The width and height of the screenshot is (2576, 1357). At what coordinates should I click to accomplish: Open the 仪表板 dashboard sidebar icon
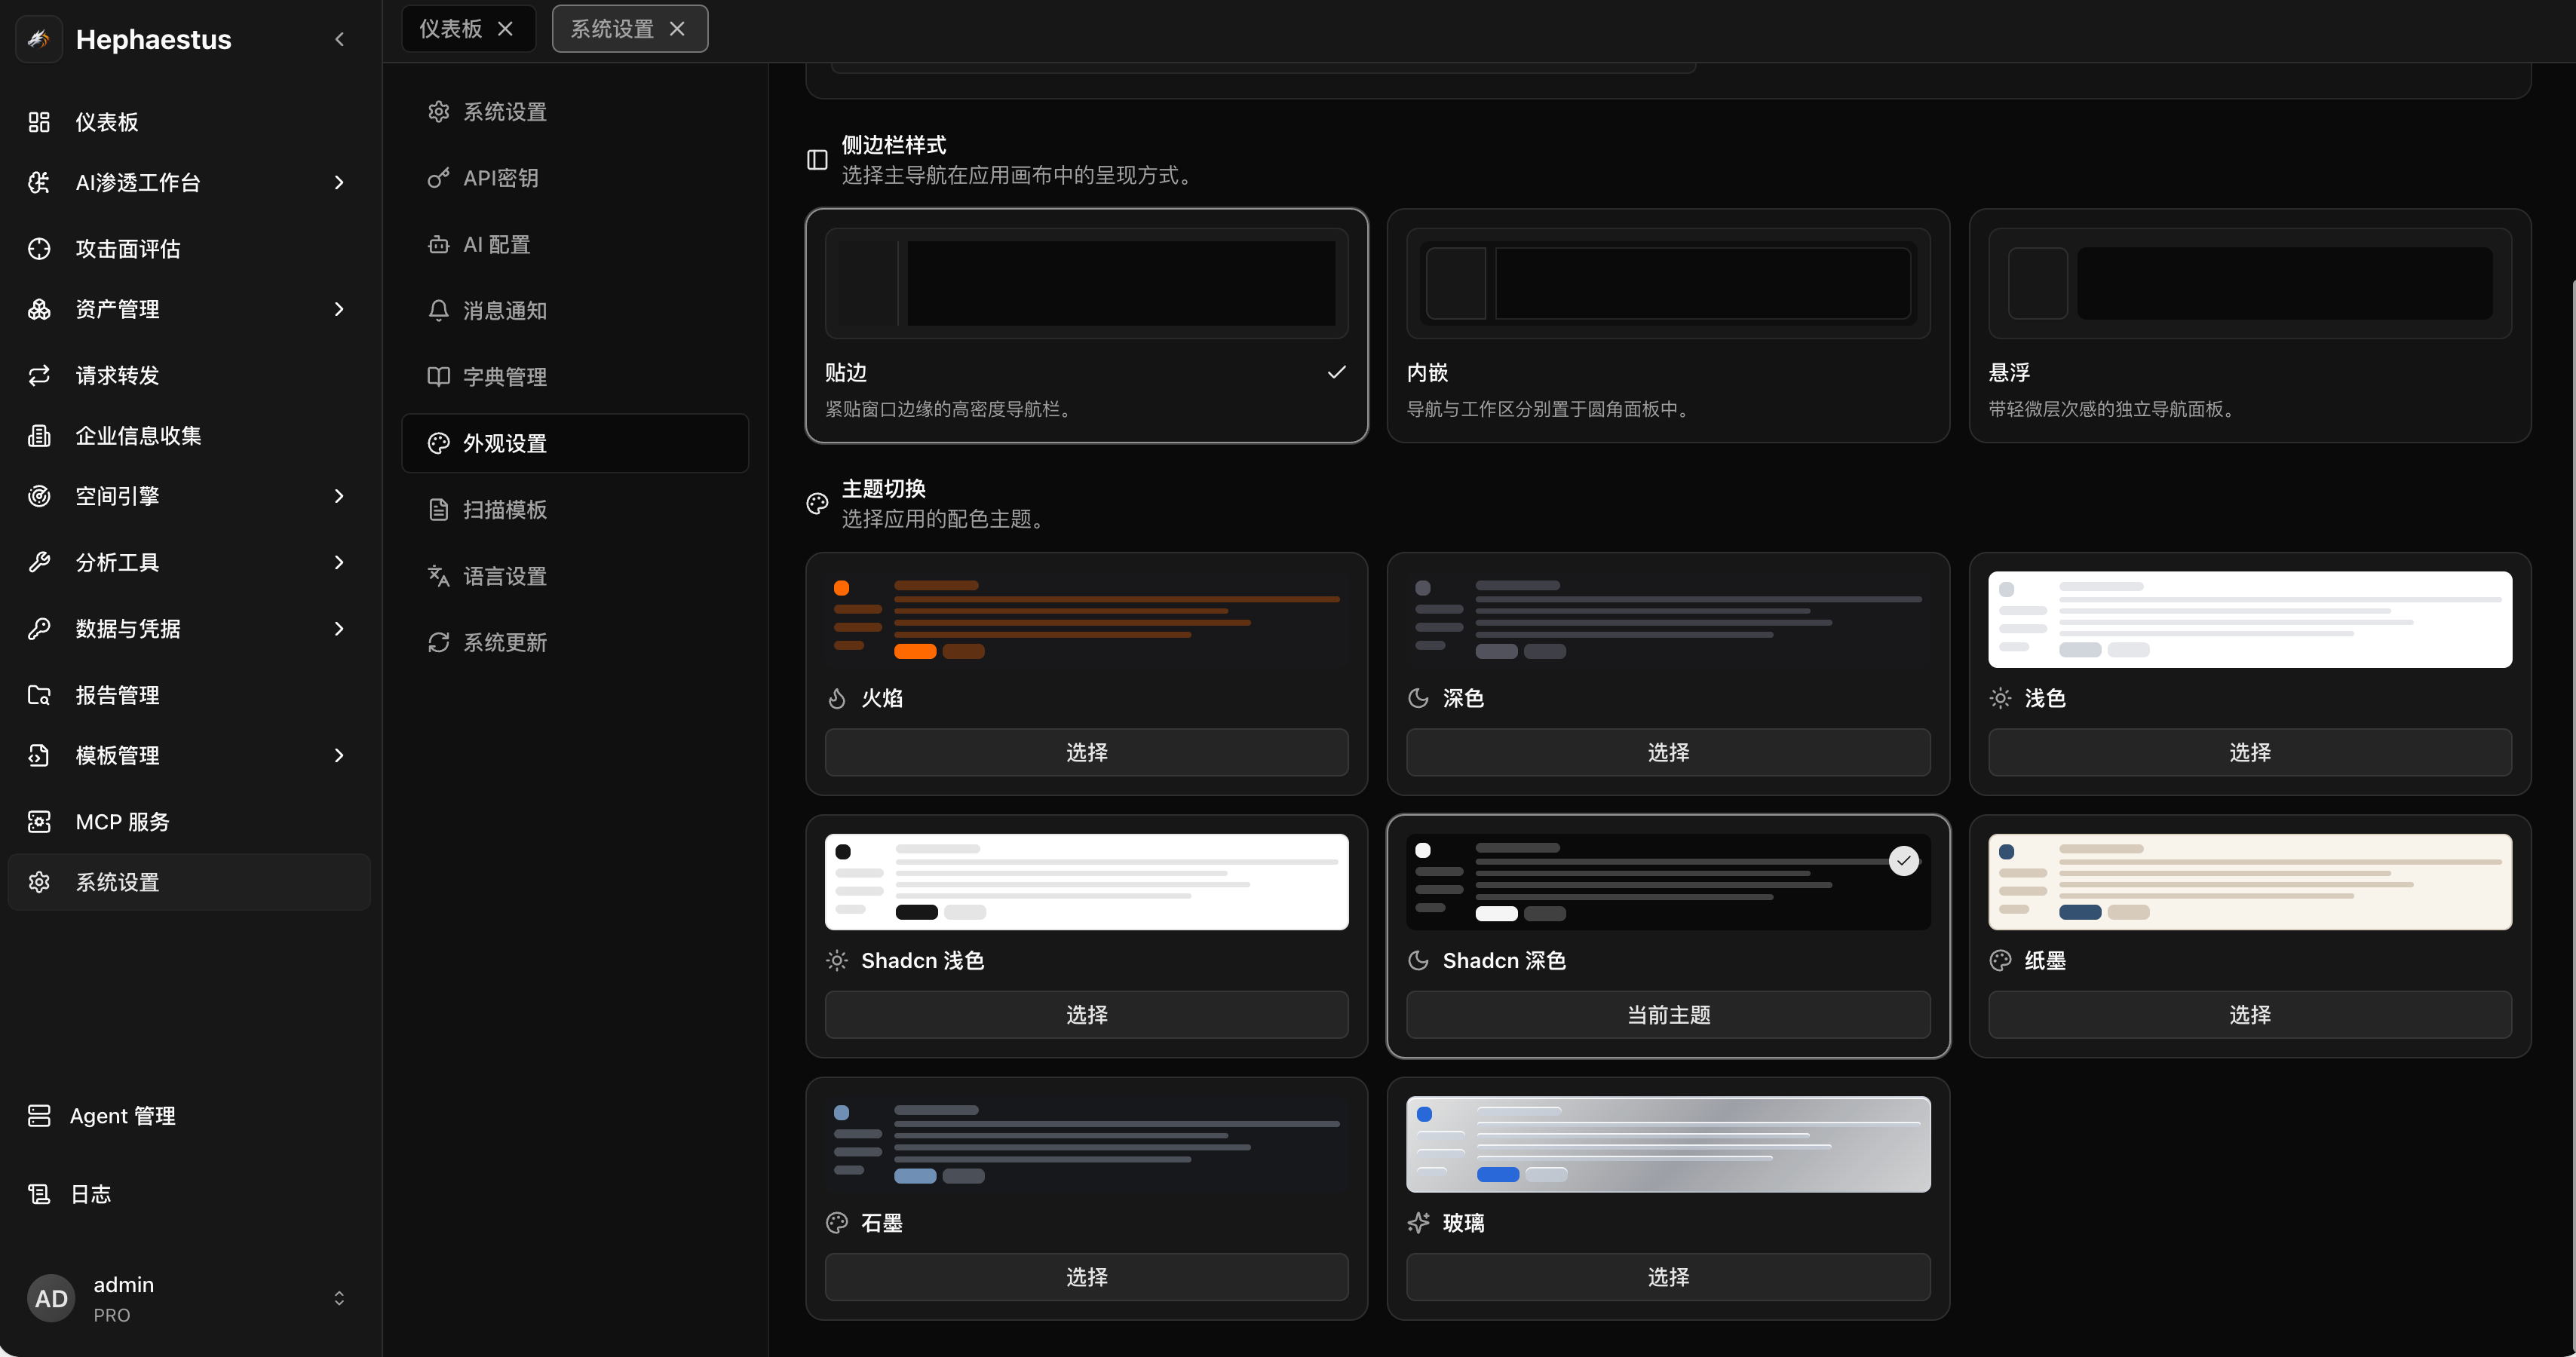(39, 122)
